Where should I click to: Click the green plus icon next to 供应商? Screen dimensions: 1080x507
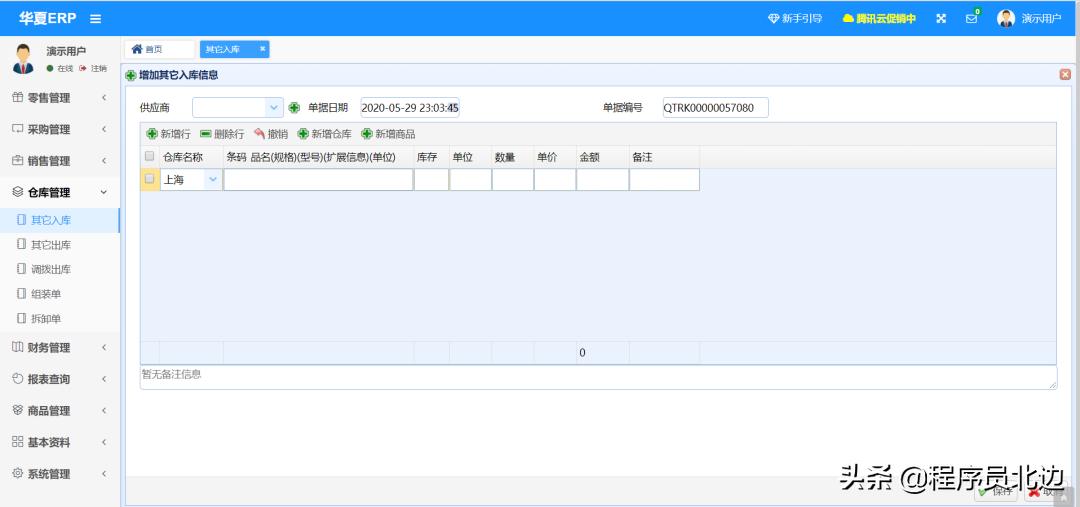click(x=294, y=107)
